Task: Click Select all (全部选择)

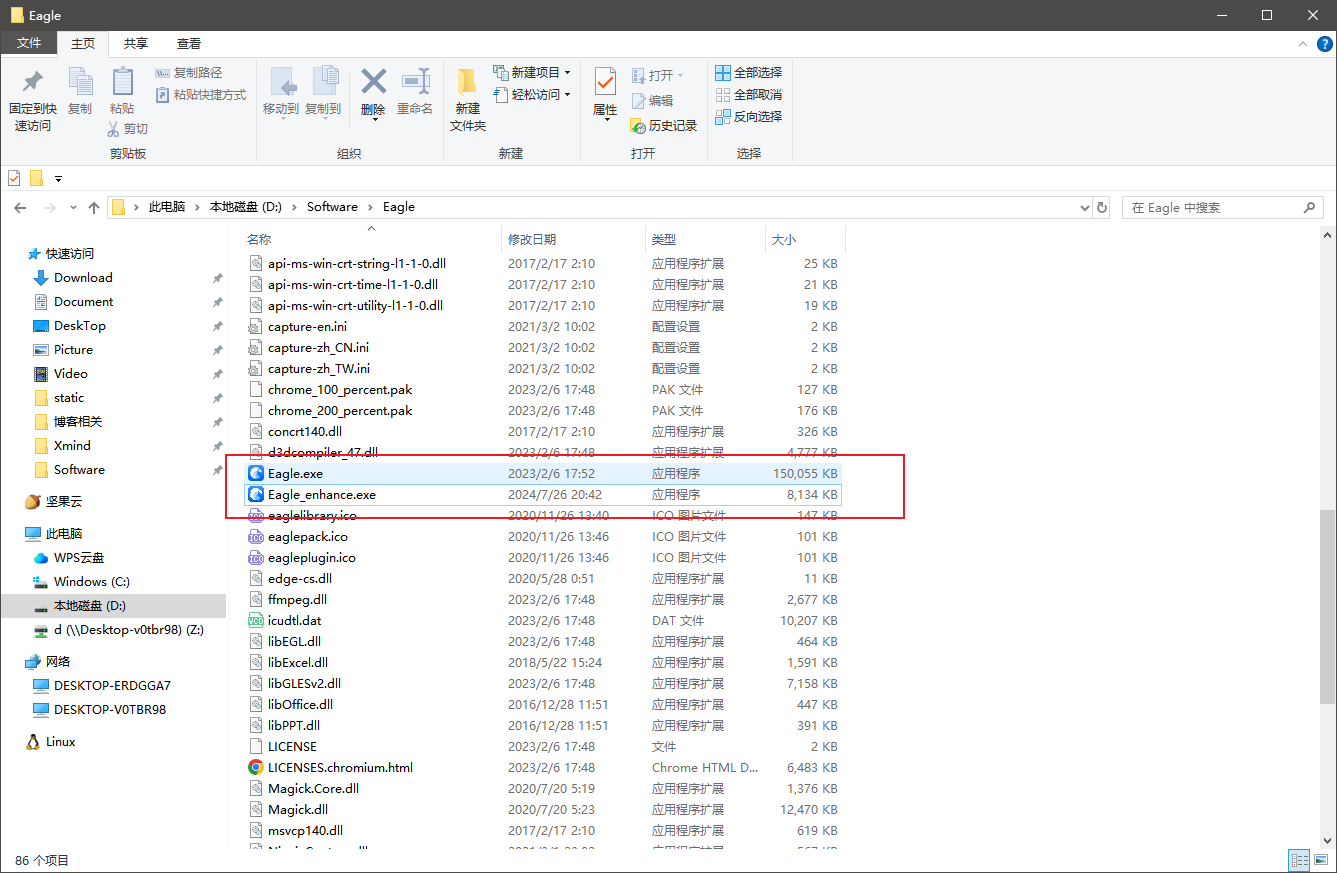Action: 749,73
